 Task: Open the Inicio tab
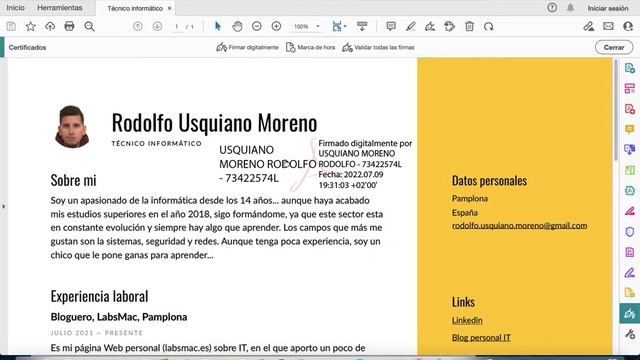pos(16,8)
